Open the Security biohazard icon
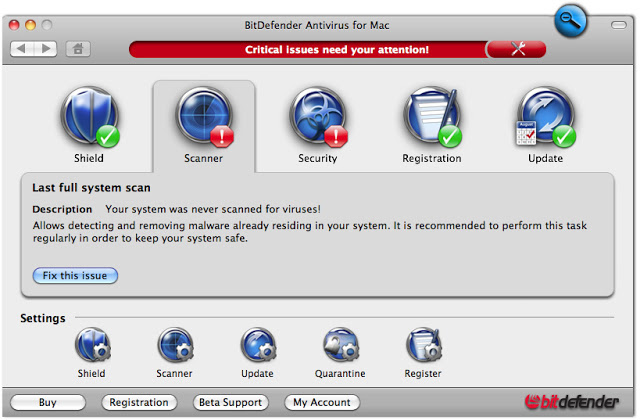Image resolution: width=640 pixels, height=420 pixels. [x=318, y=117]
